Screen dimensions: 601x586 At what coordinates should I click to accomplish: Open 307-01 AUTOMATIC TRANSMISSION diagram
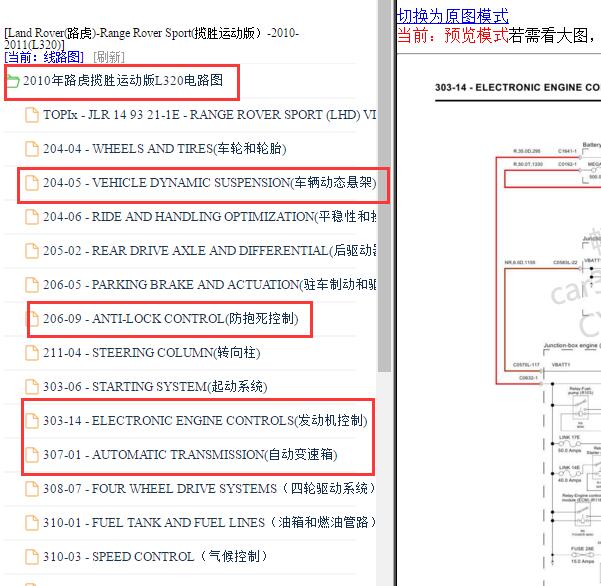pos(190,455)
